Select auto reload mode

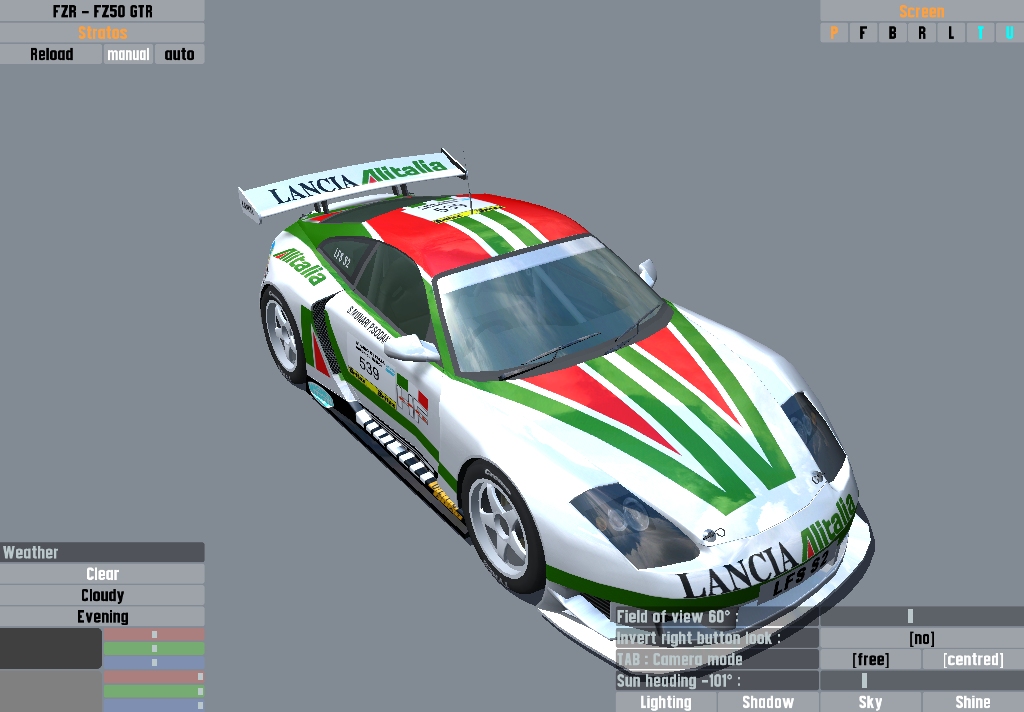[180, 54]
